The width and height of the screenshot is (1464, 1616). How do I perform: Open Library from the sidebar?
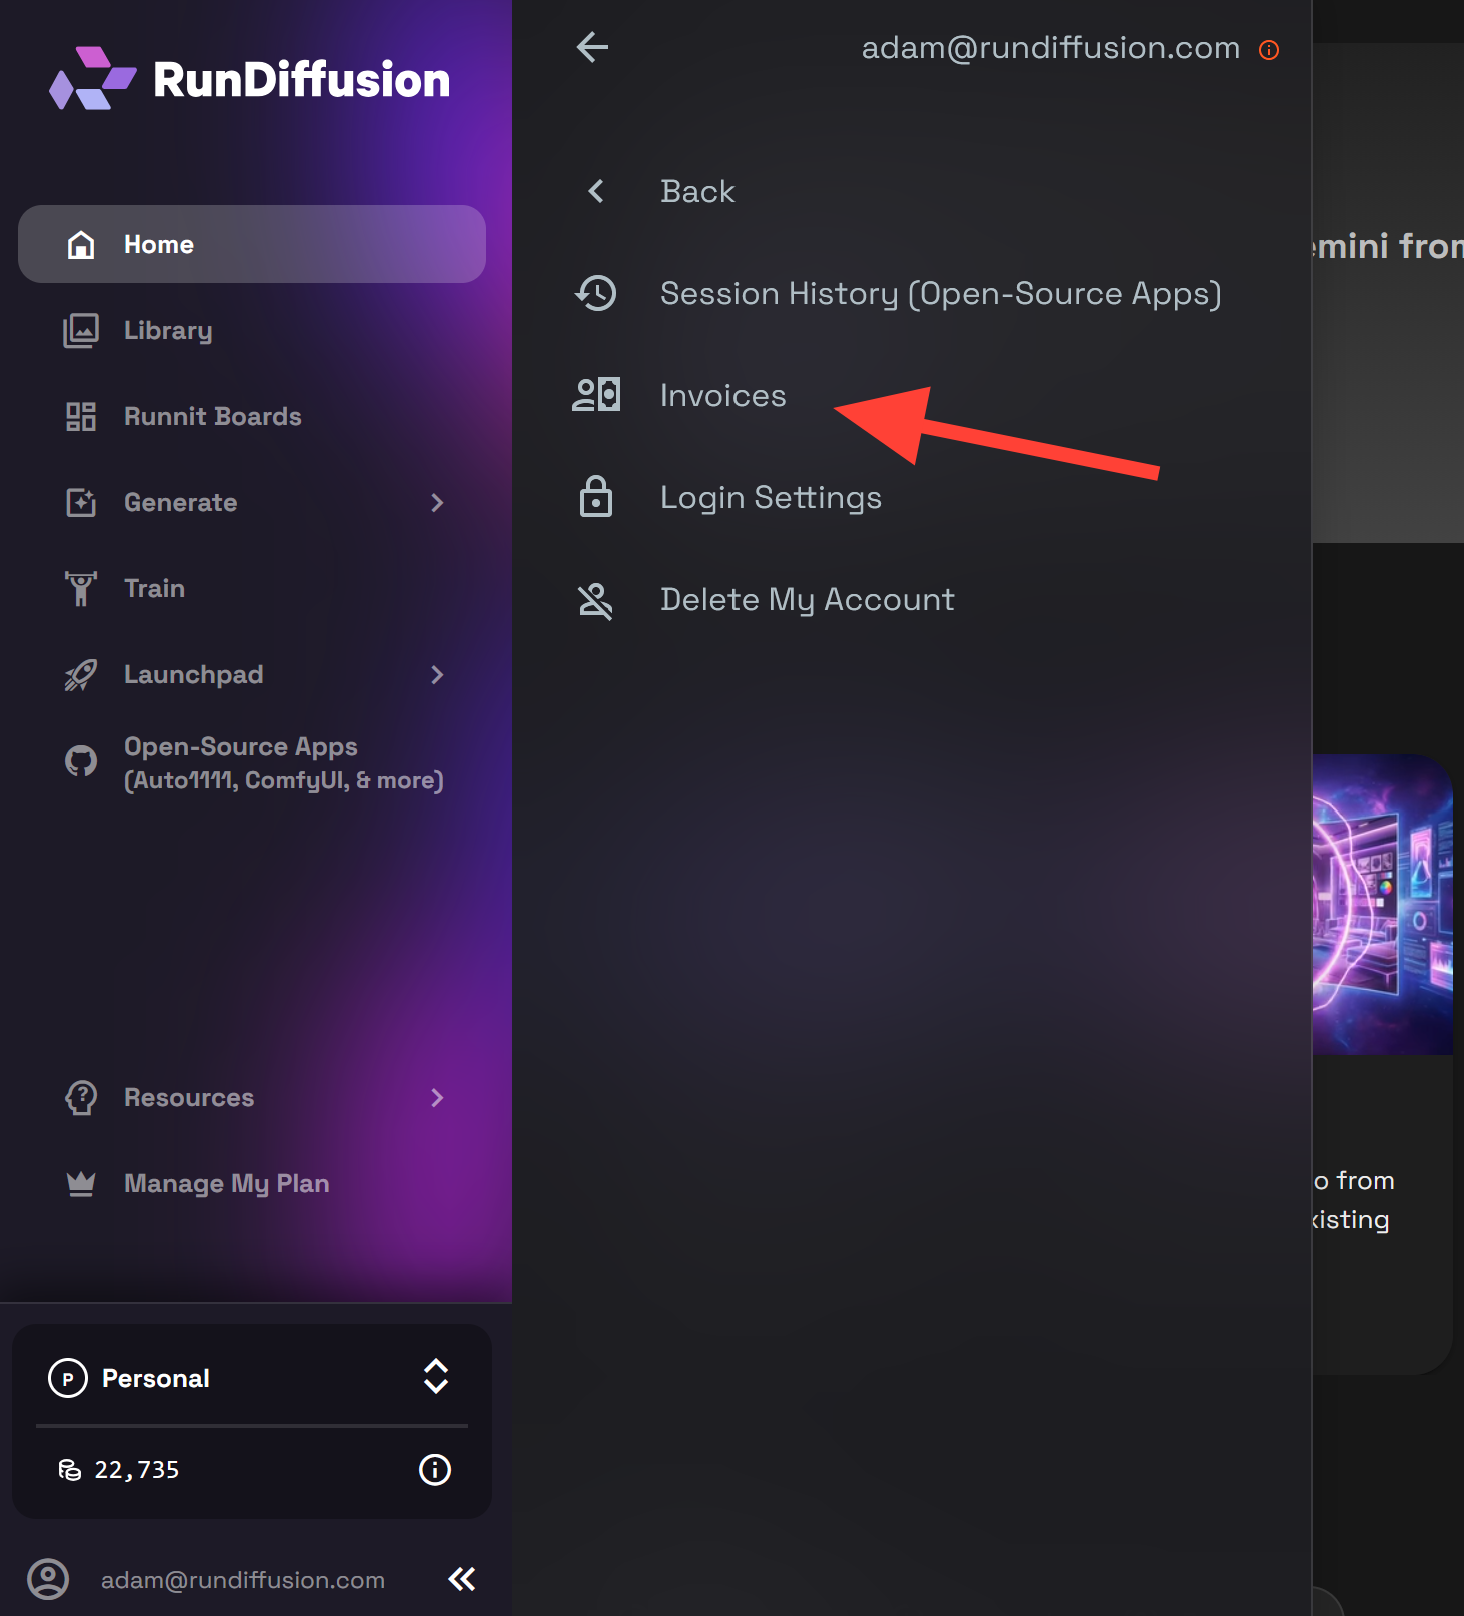252,331
